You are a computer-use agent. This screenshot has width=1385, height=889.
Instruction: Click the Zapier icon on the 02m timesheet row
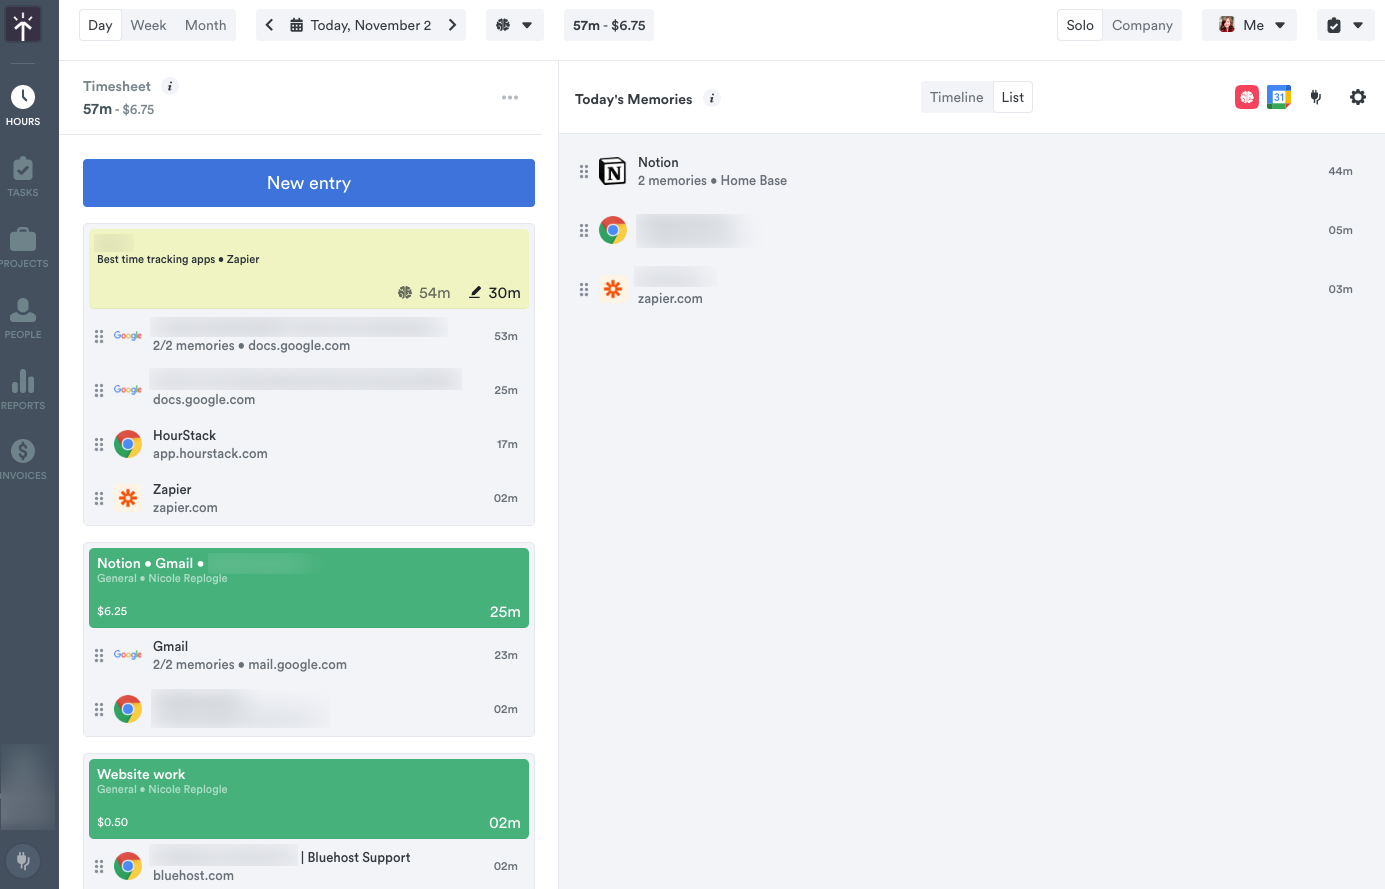(x=128, y=498)
